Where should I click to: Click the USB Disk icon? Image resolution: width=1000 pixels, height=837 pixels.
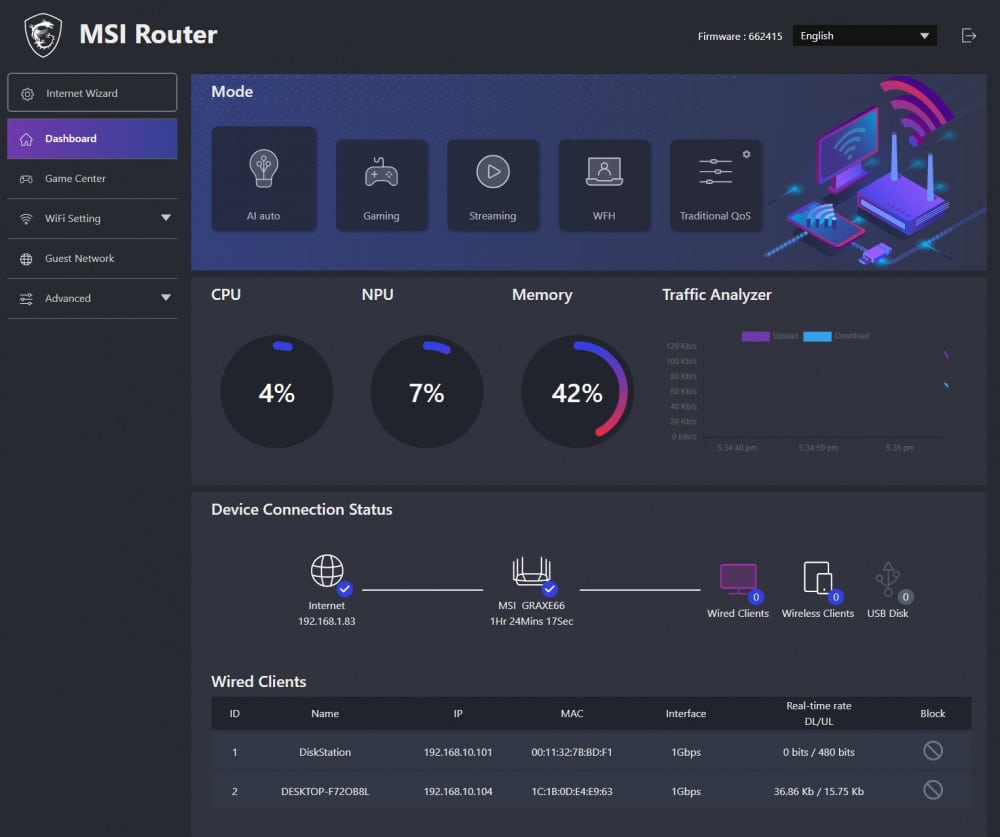click(888, 579)
